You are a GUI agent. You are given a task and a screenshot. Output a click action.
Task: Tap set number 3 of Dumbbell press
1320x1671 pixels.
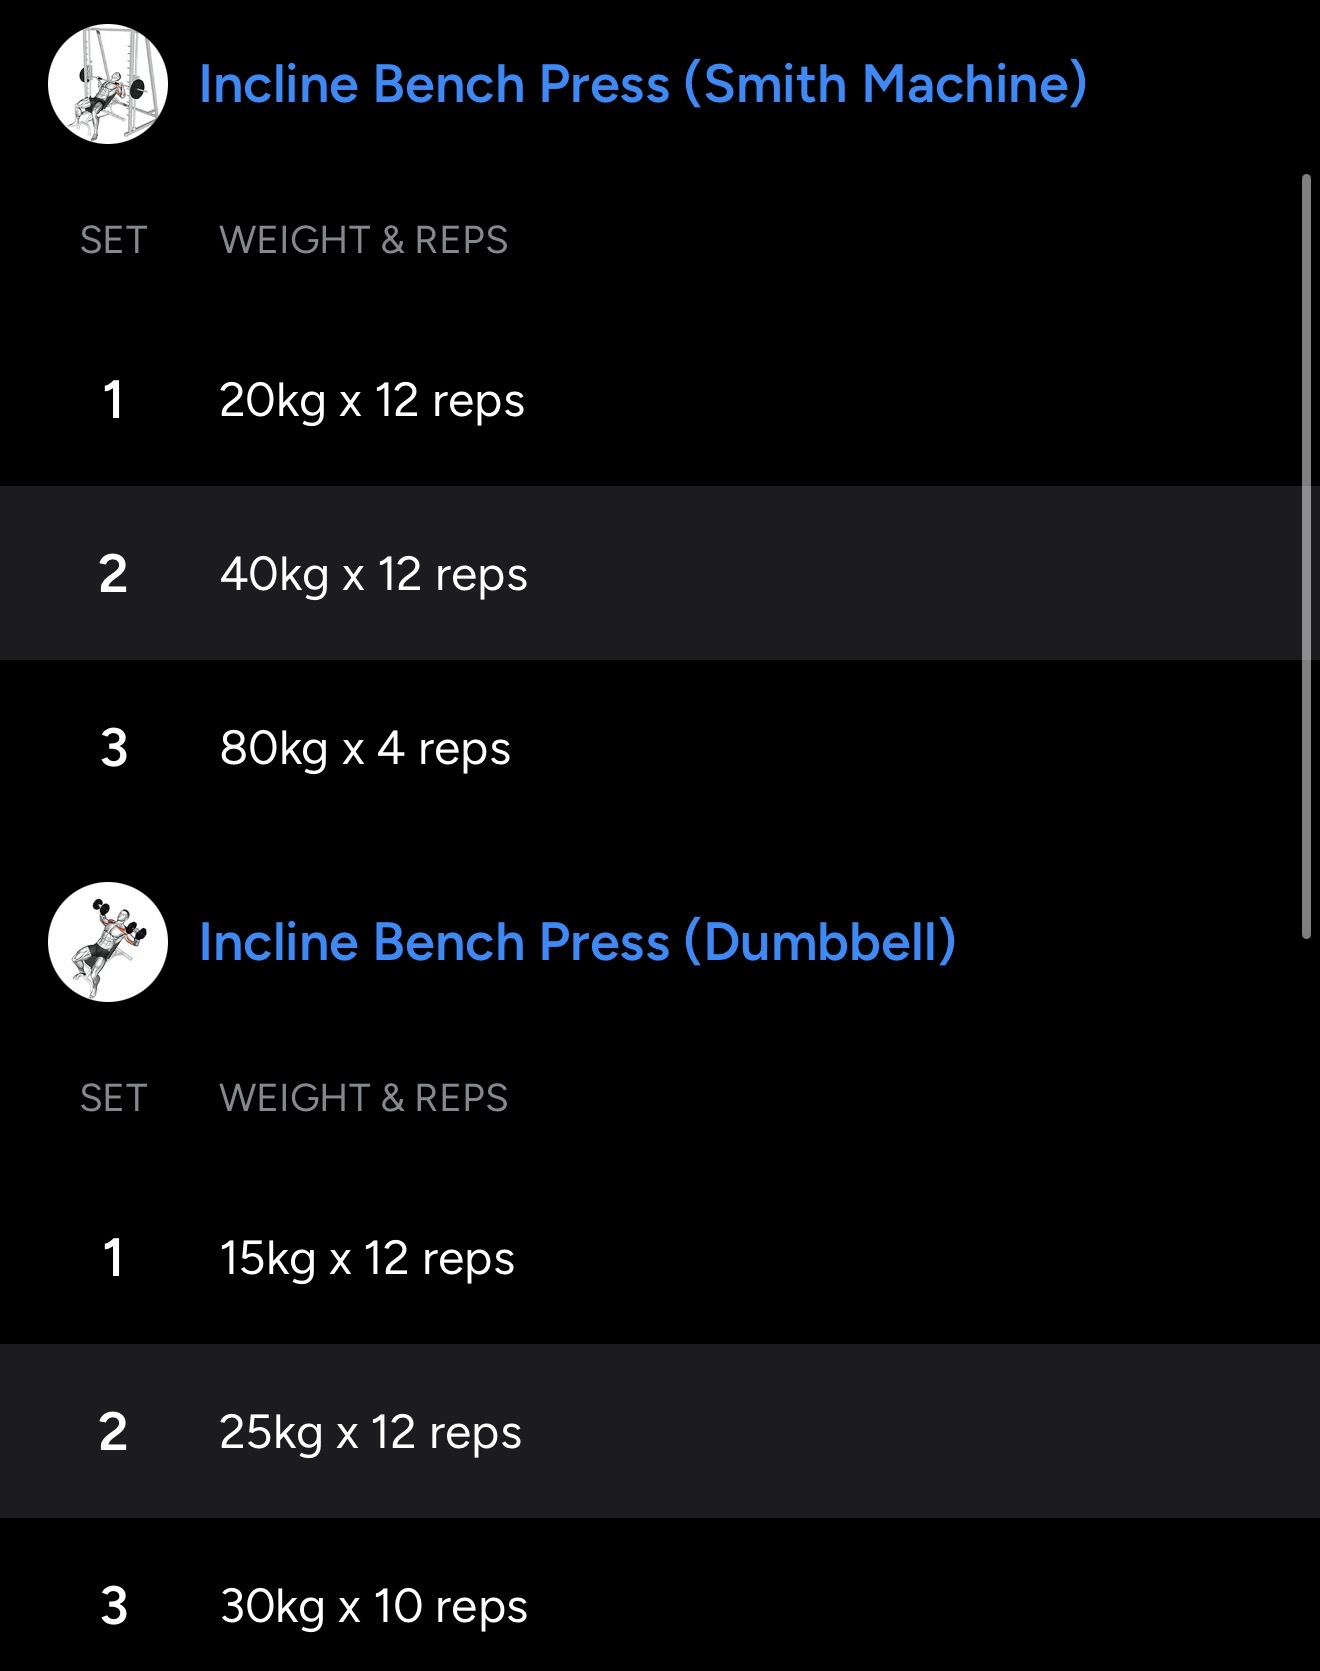(114, 1606)
